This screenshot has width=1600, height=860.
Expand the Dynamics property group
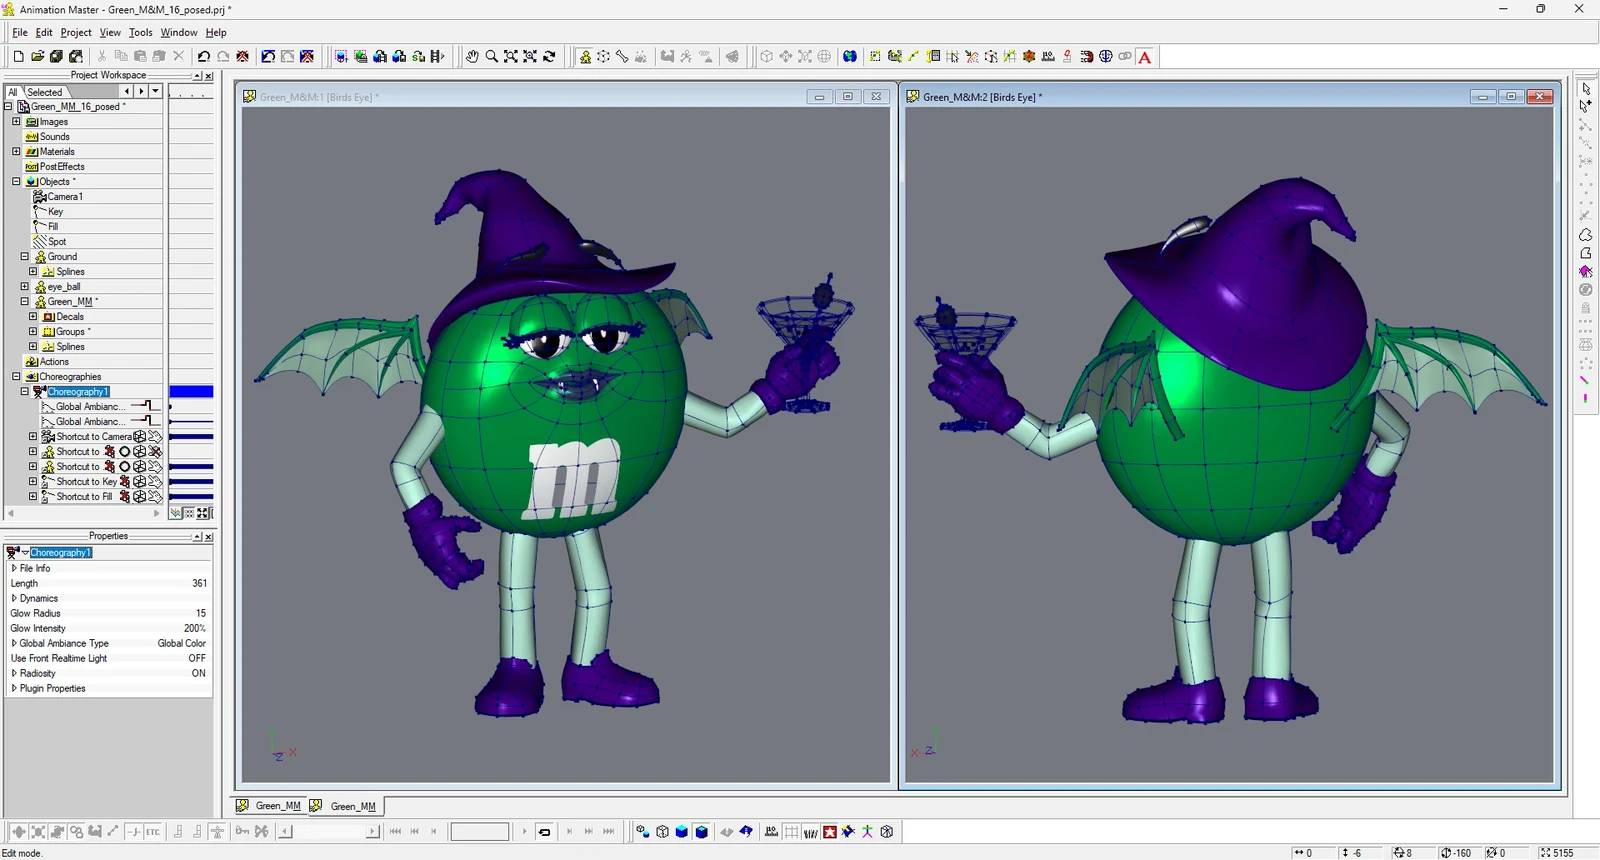tap(14, 599)
